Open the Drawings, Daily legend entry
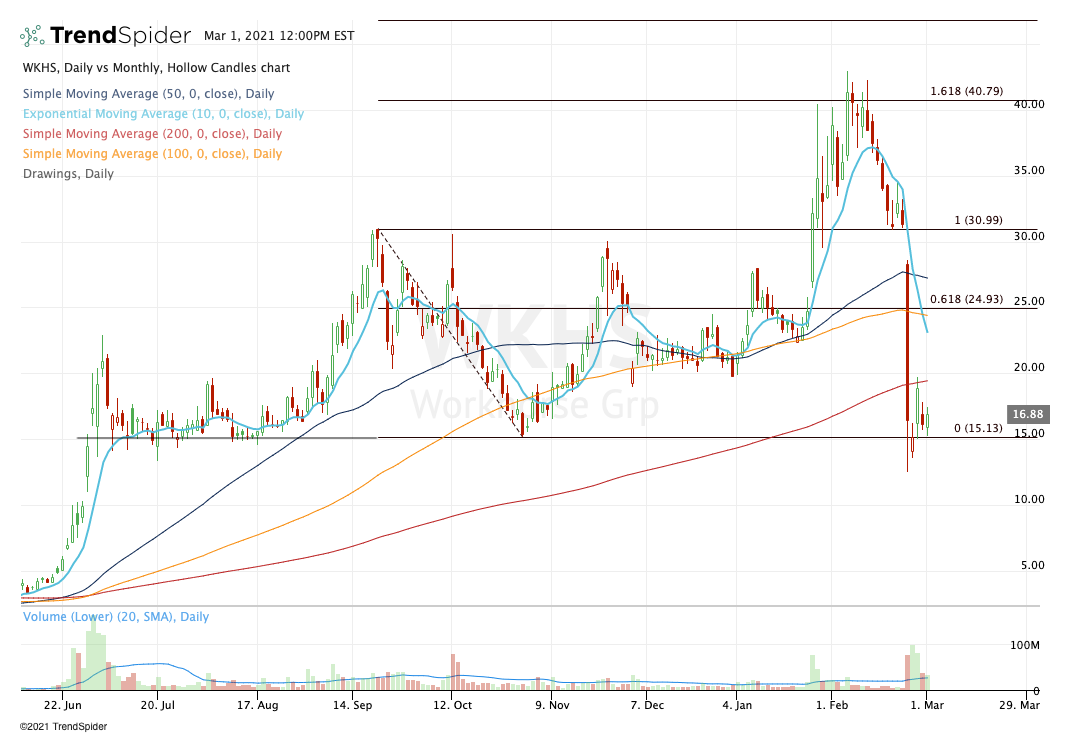Screen dimensions: 1070x736 (67, 174)
